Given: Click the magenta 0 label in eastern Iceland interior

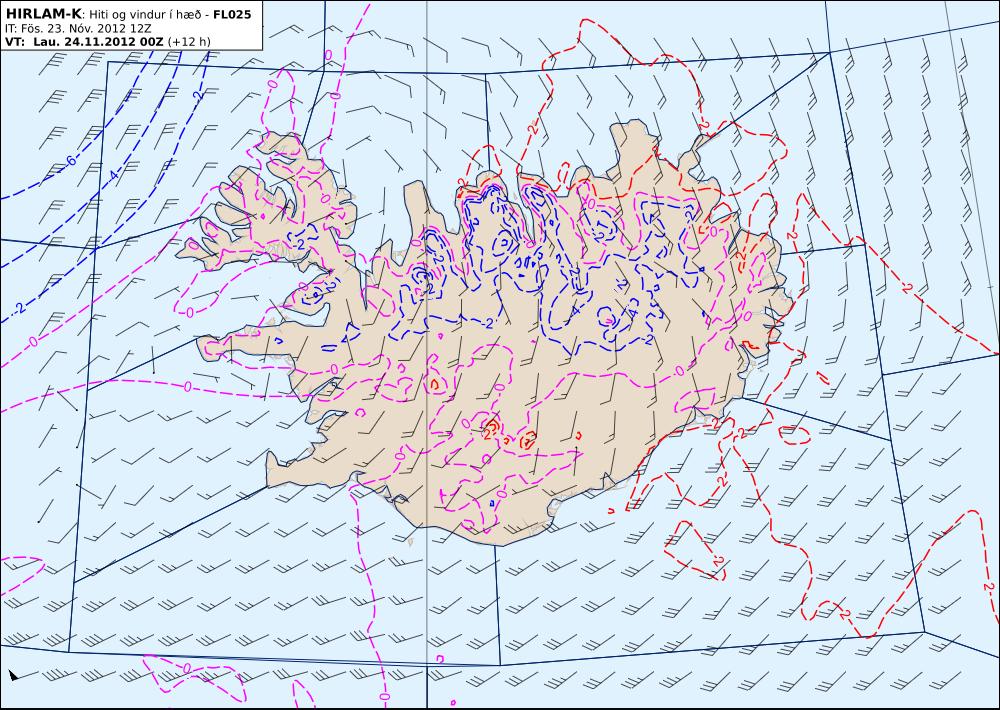Looking at the screenshot, I should coord(680,370).
